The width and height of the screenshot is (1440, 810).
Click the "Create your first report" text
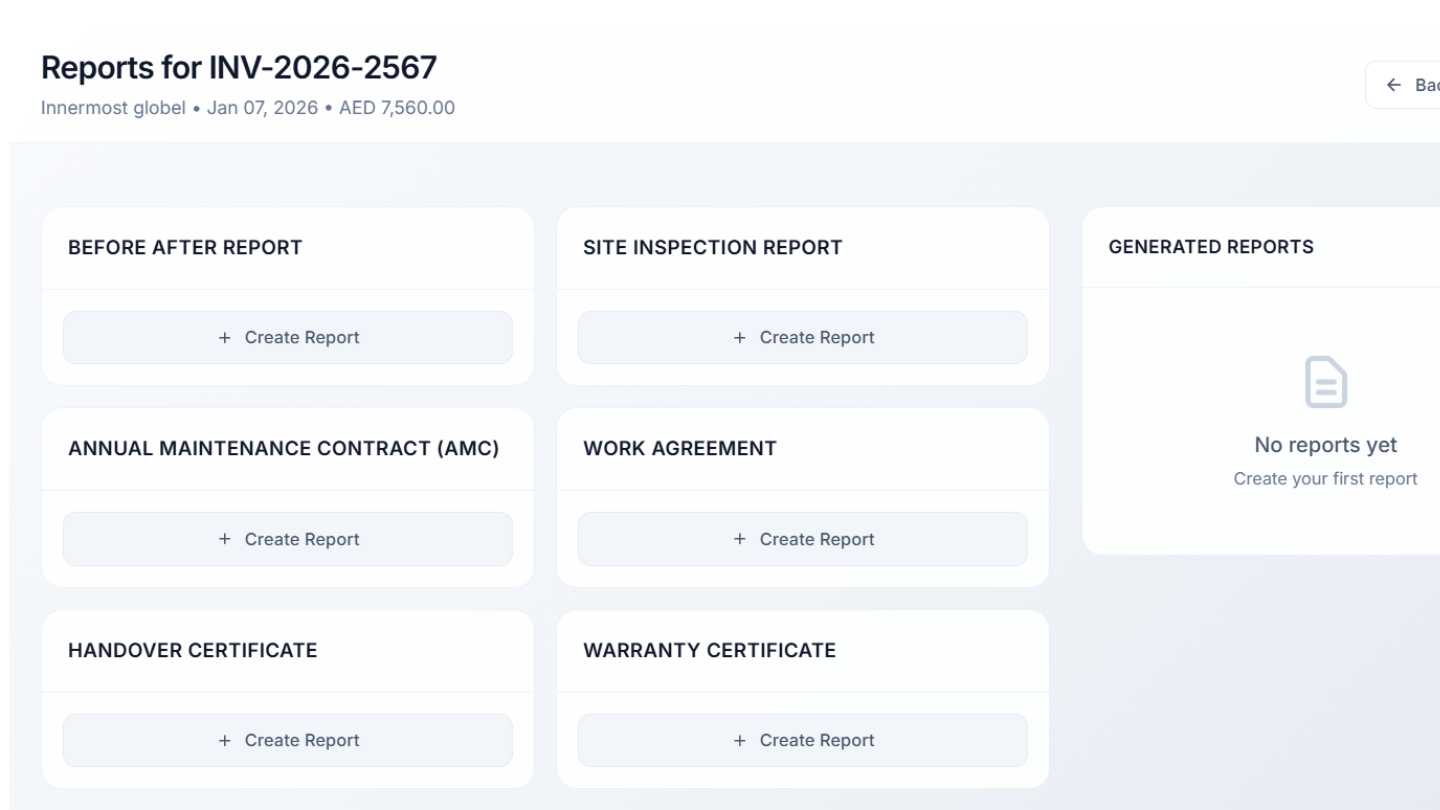click(1325, 479)
